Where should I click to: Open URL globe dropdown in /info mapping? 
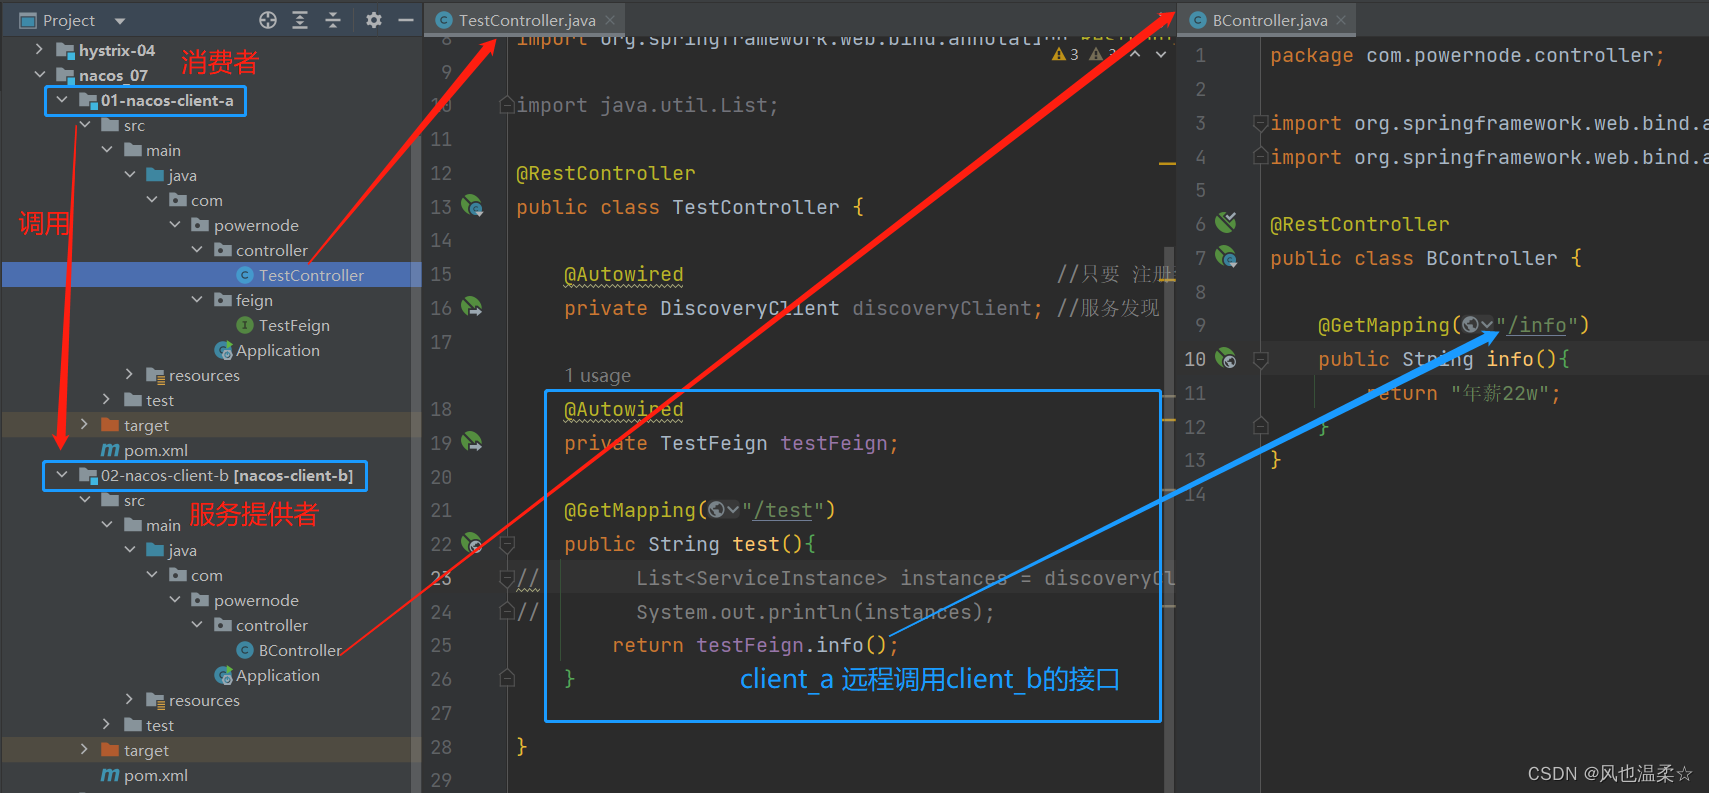point(1478,325)
